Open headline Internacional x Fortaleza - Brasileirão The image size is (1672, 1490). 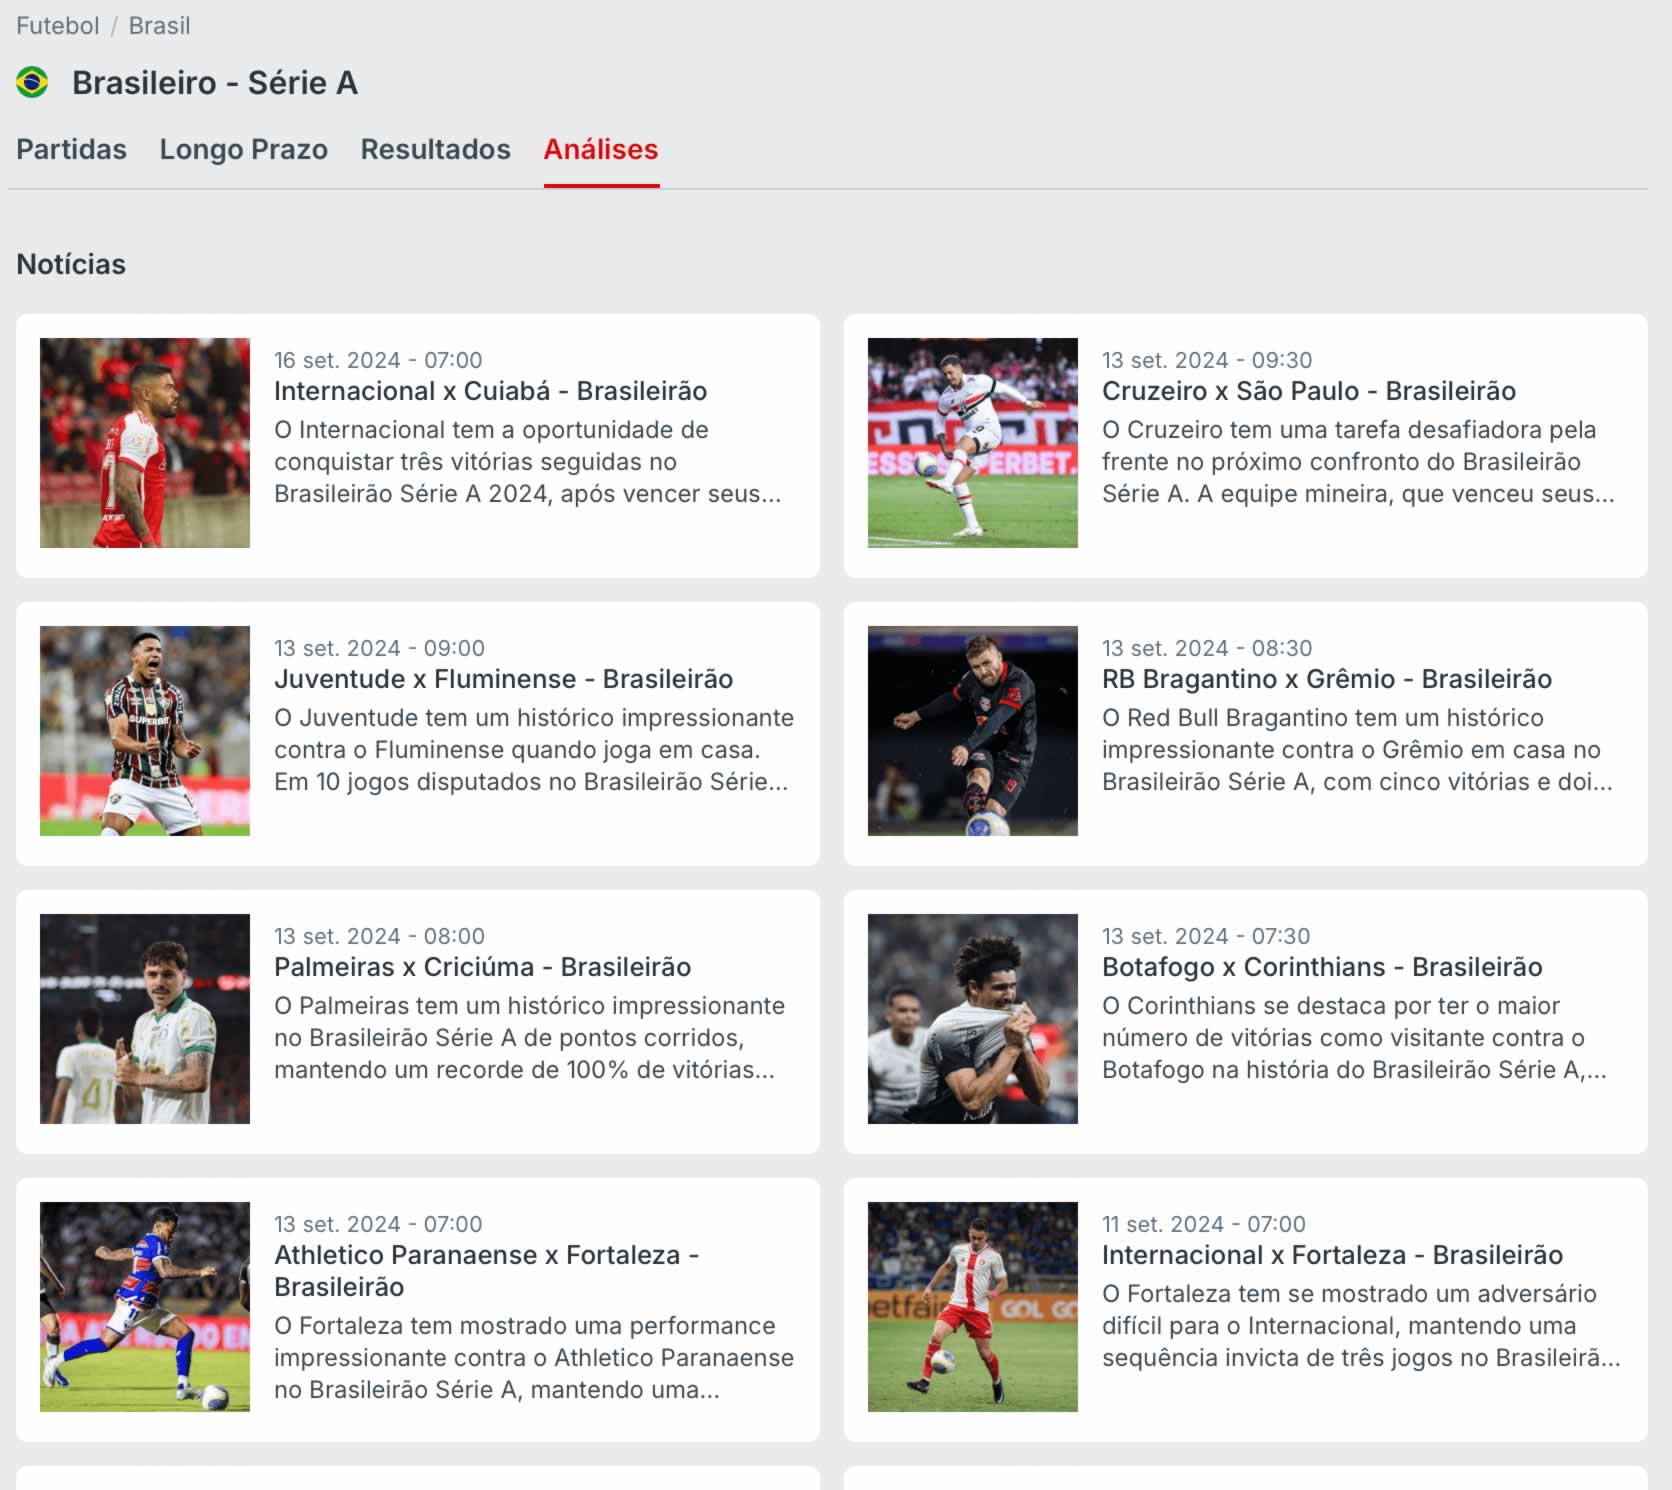pyautogui.click(x=1332, y=1255)
